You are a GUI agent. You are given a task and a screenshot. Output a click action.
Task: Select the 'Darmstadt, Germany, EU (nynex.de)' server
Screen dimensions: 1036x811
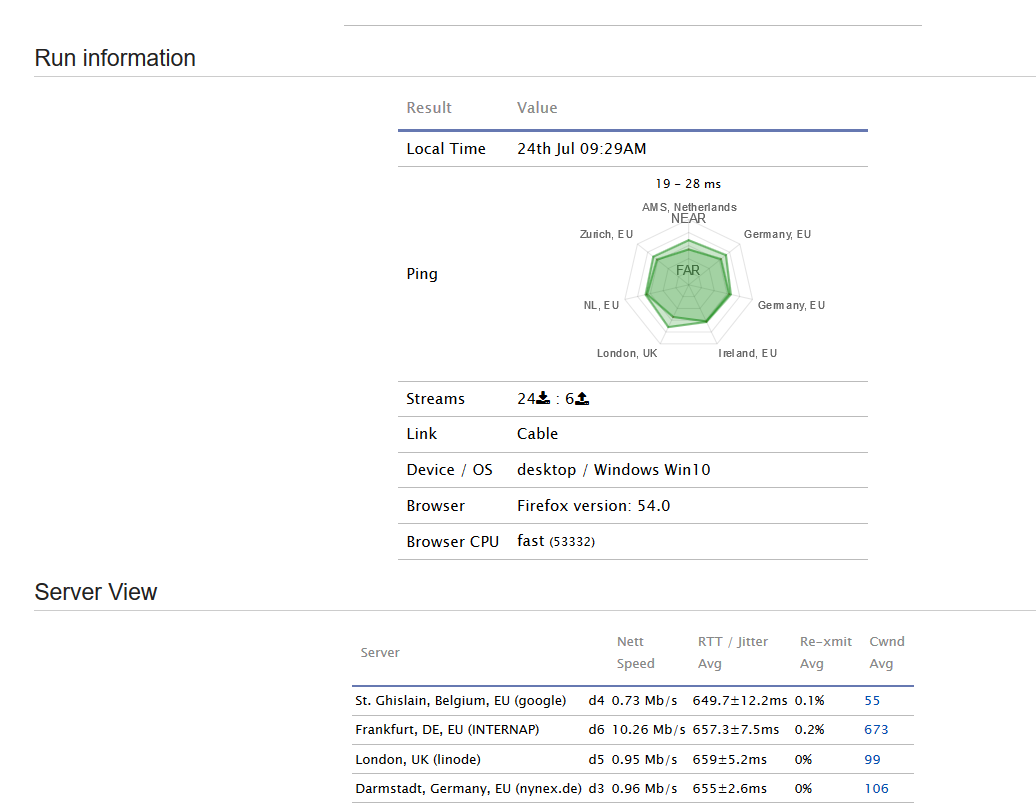468,789
